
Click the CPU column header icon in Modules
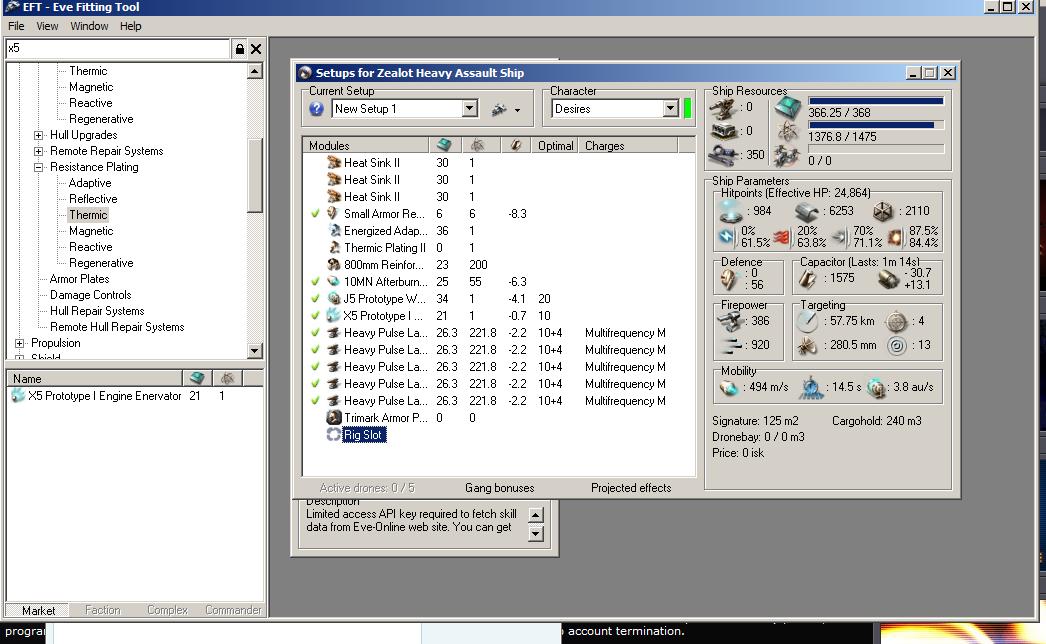[444, 145]
